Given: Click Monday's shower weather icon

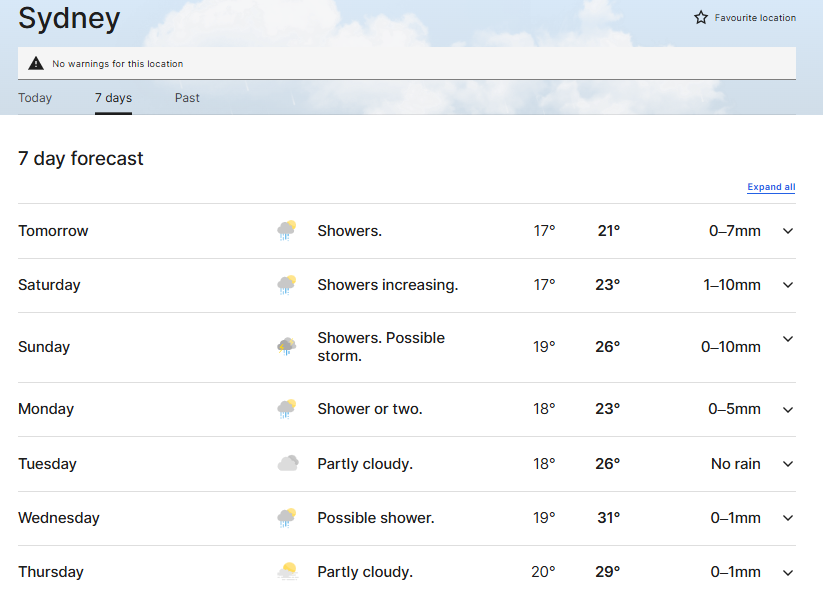Looking at the screenshot, I should pyautogui.click(x=287, y=409).
